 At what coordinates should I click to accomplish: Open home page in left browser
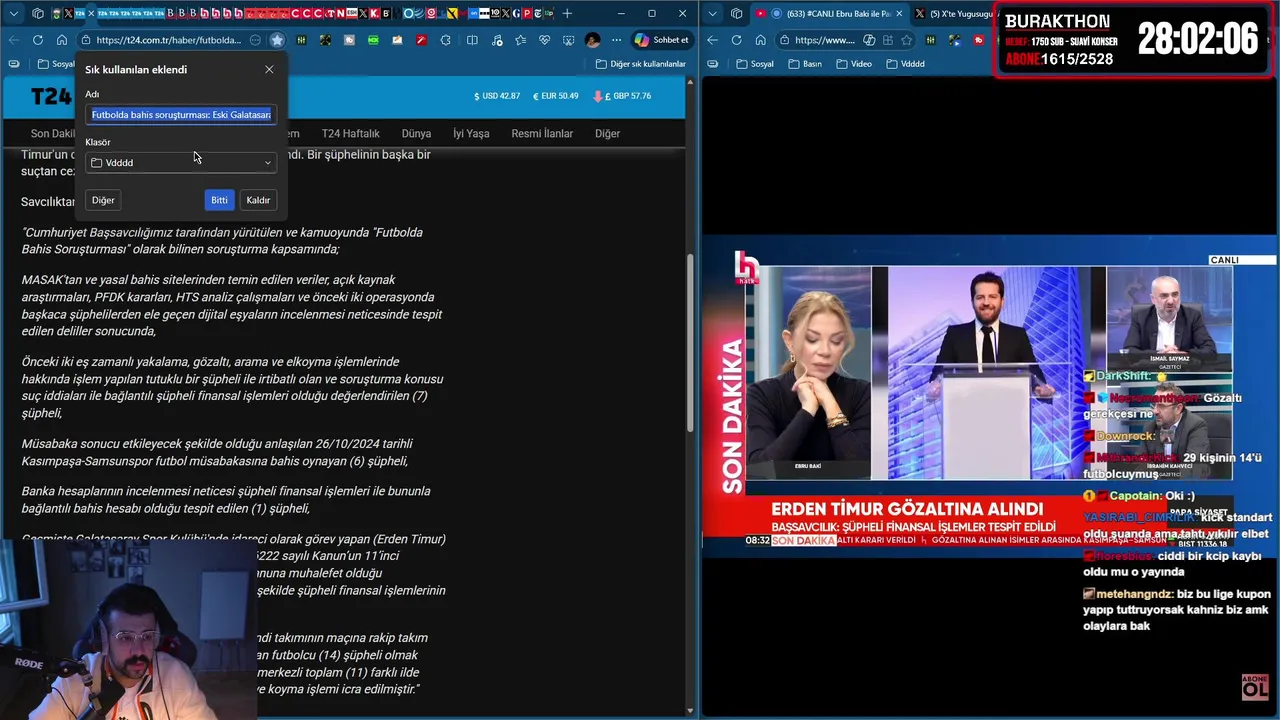pos(61,40)
